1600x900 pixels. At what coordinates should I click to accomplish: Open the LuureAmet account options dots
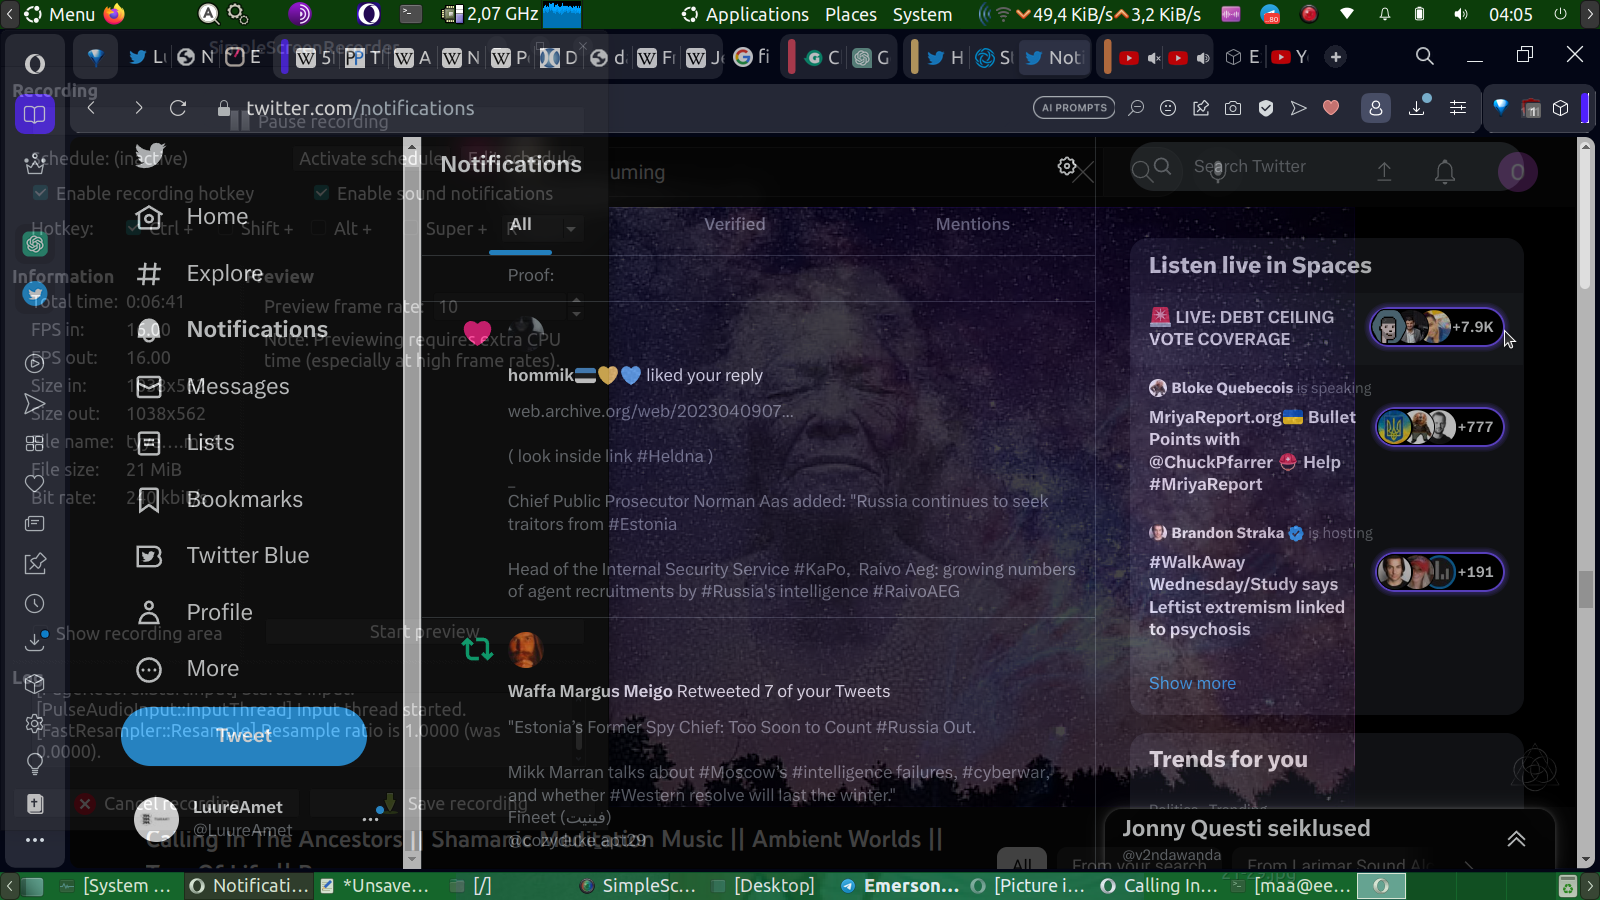(x=371, y=819)
